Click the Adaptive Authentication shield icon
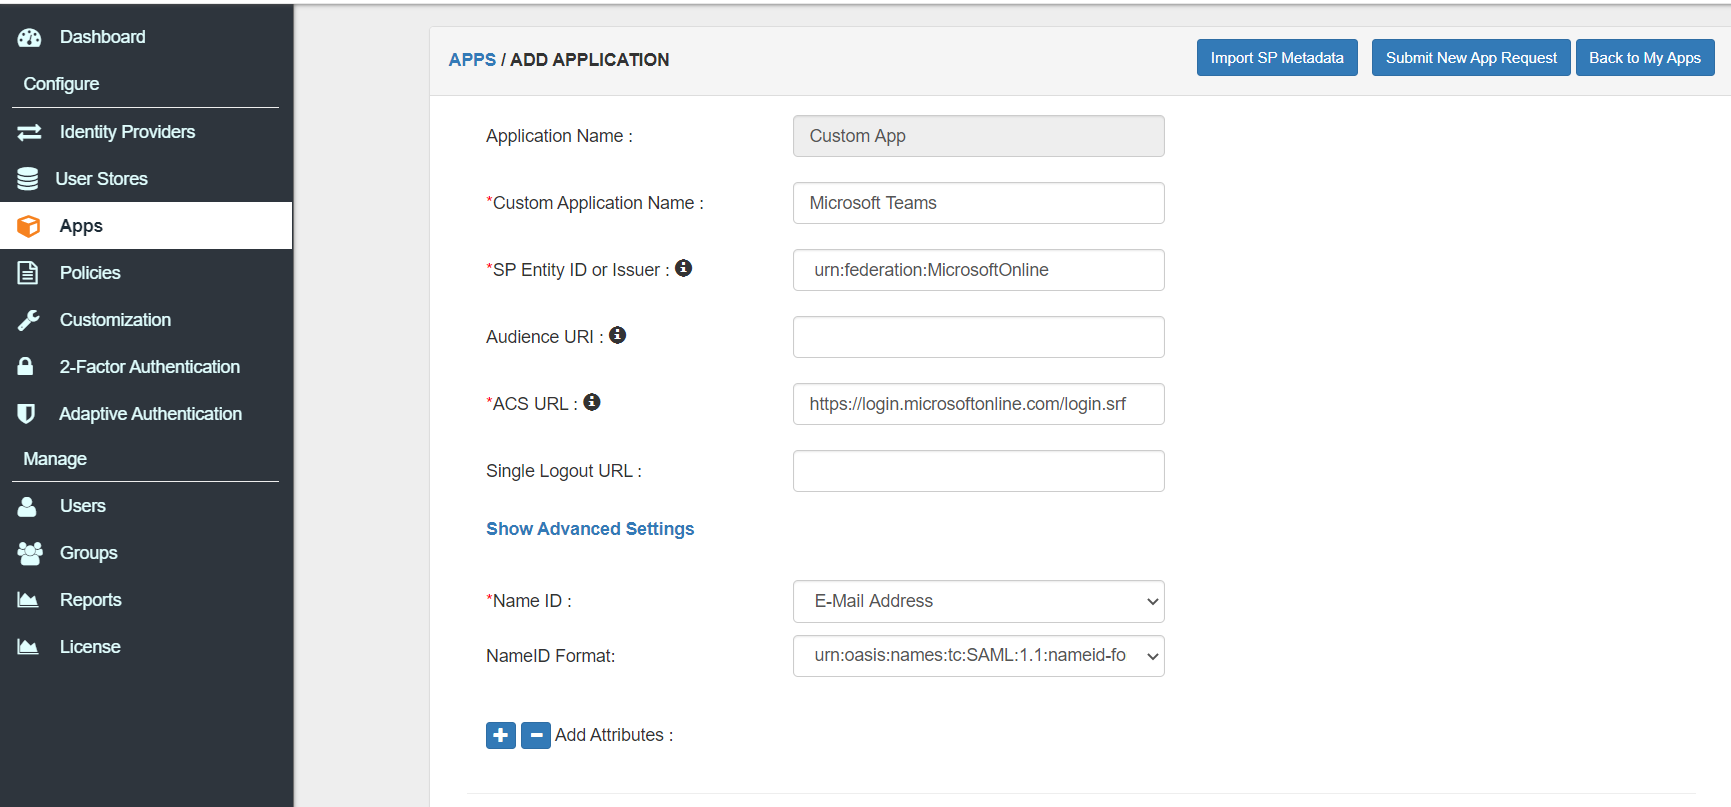 coord(27,414)
